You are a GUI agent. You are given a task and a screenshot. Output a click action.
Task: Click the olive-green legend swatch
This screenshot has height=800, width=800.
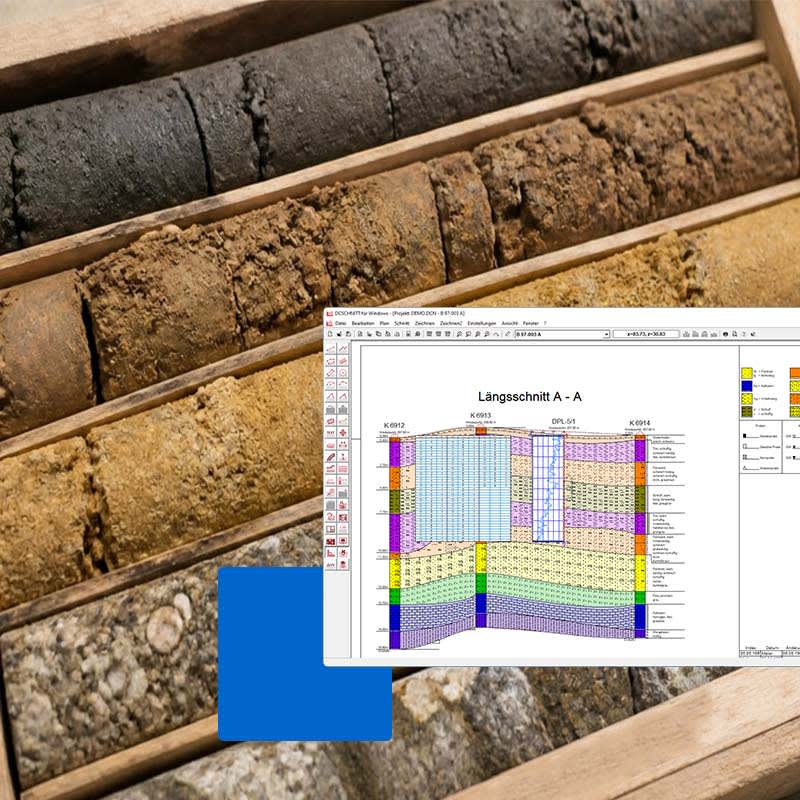tap(747, 412)
